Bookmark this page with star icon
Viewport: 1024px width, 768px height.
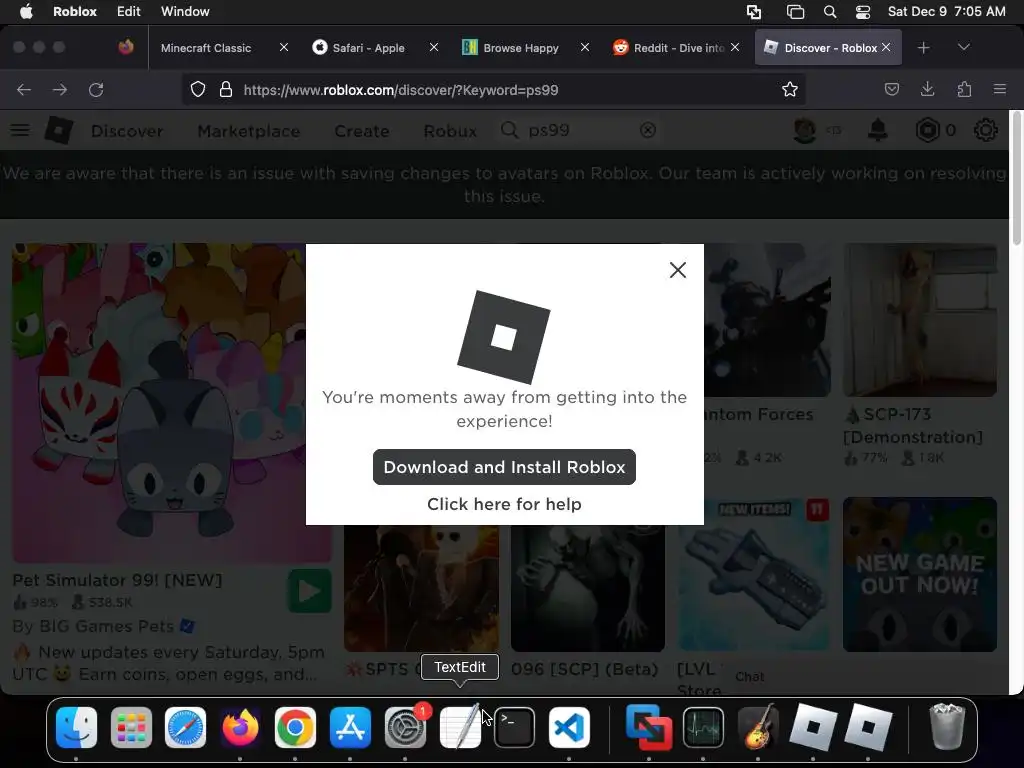790,89
